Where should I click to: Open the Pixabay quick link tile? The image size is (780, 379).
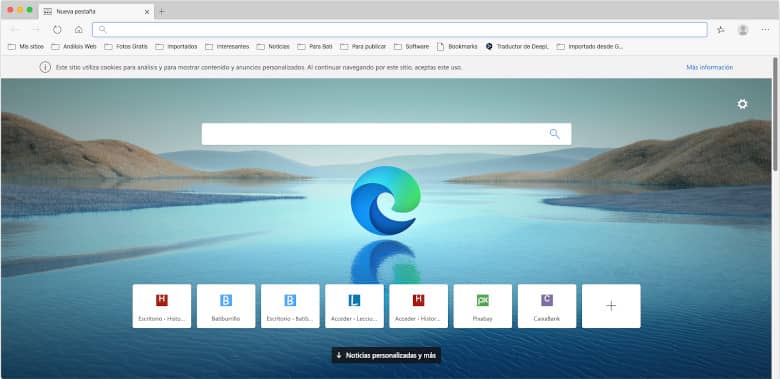pos(483,306)
